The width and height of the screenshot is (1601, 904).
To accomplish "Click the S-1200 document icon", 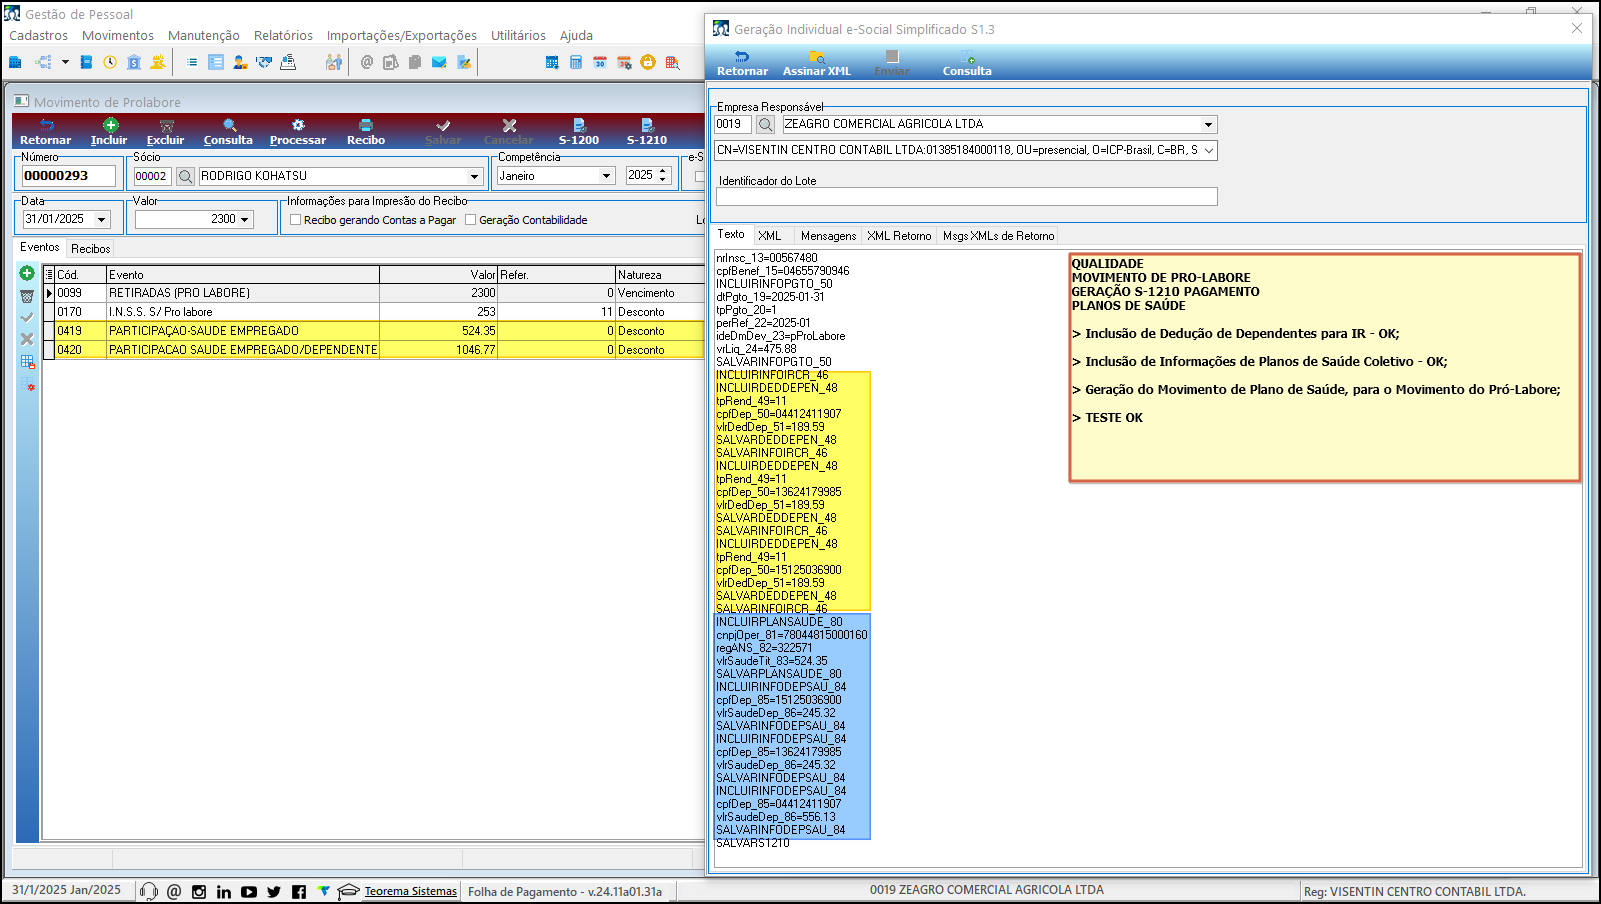I will coord(579,125).
